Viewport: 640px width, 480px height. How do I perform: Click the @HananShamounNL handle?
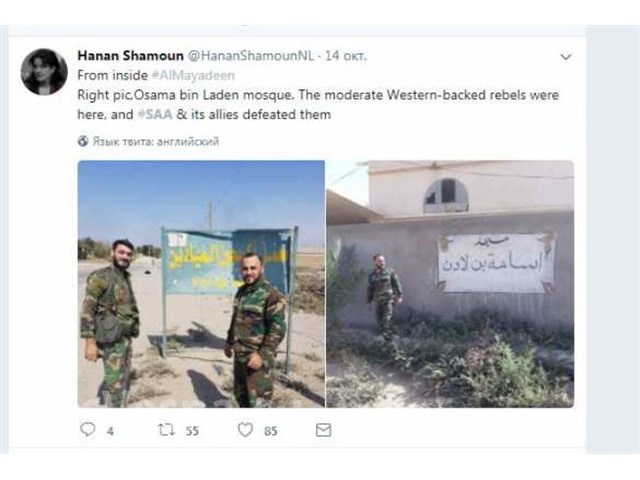tap(251, 56)
